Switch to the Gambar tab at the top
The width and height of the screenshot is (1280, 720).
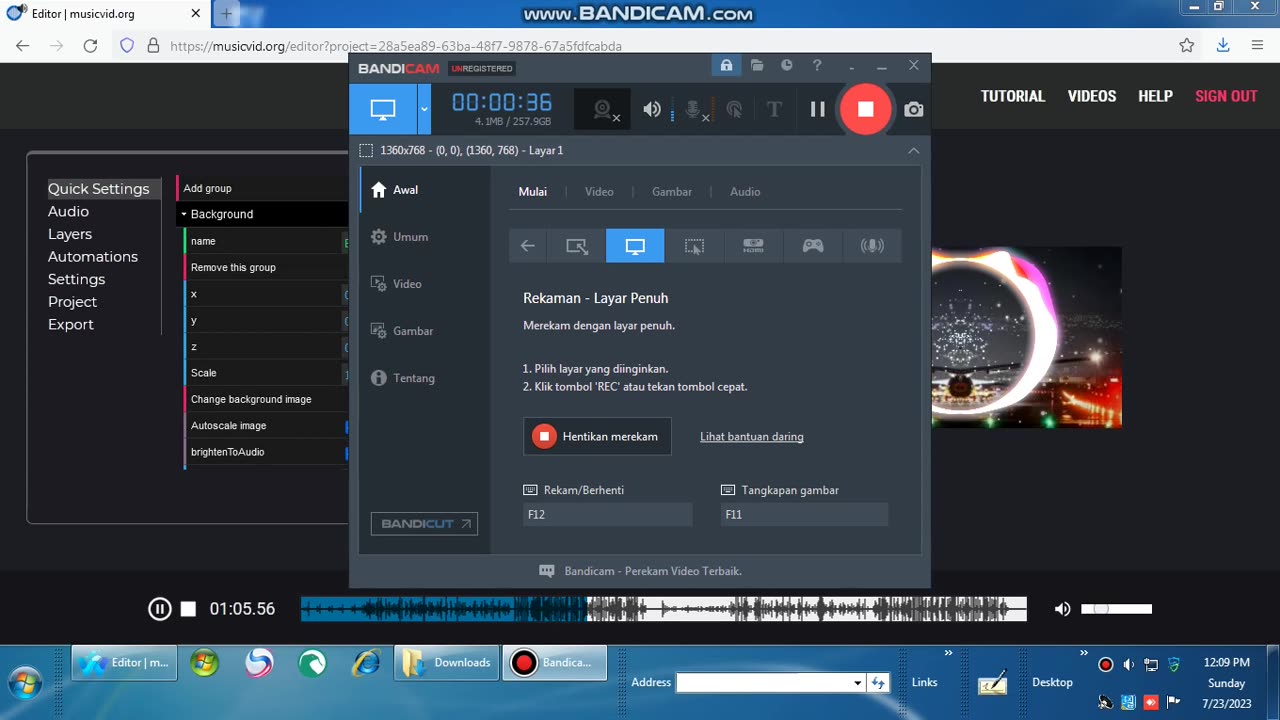tap(672, 192)
